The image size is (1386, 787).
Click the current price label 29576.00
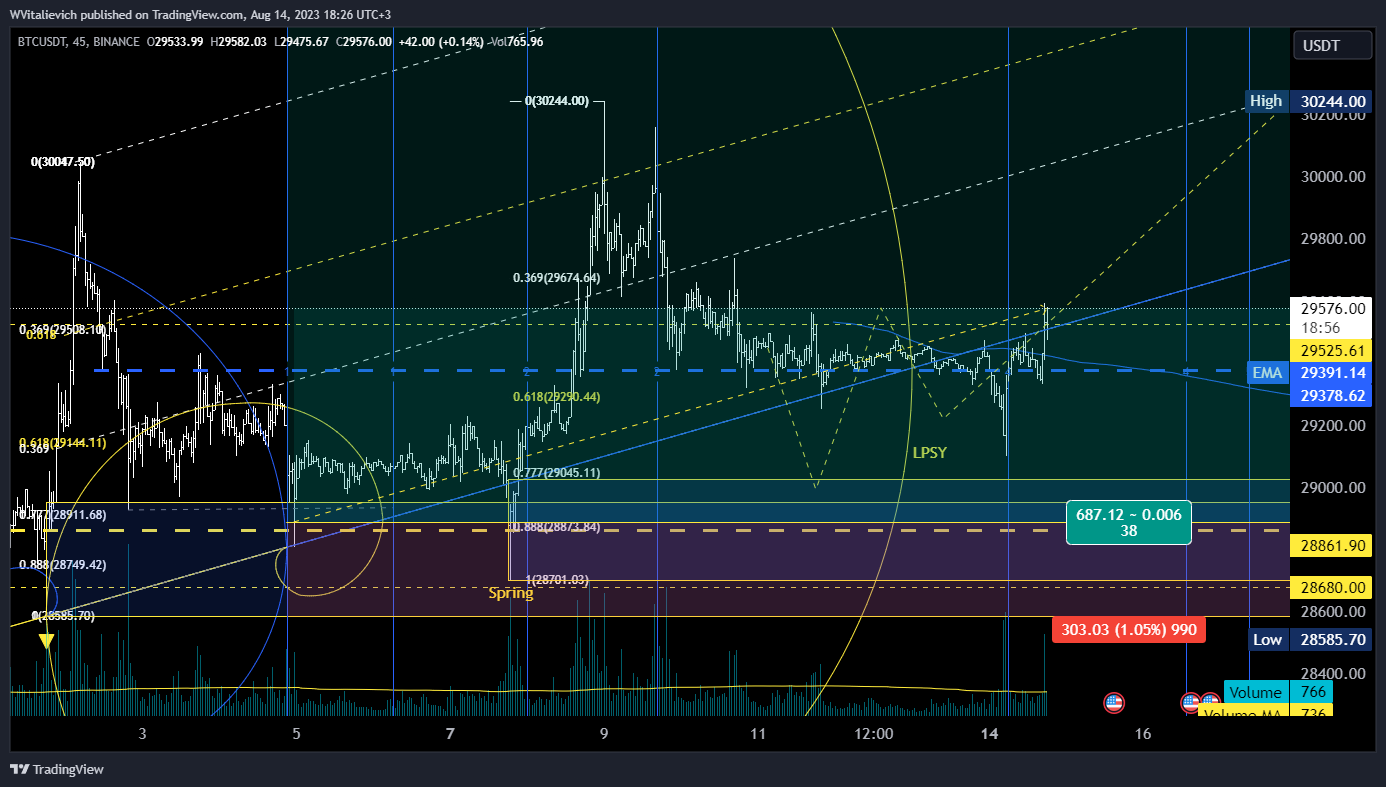1331,309
